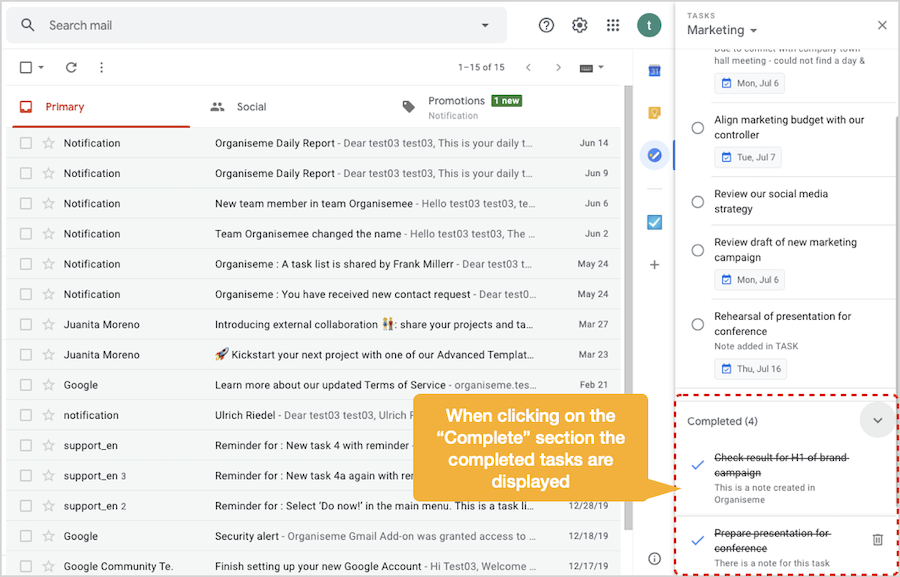The width and height of the screenshot is (900, 577).
Task: Open the Organiseme add-on checkbox icon
Action: (654, 222)
